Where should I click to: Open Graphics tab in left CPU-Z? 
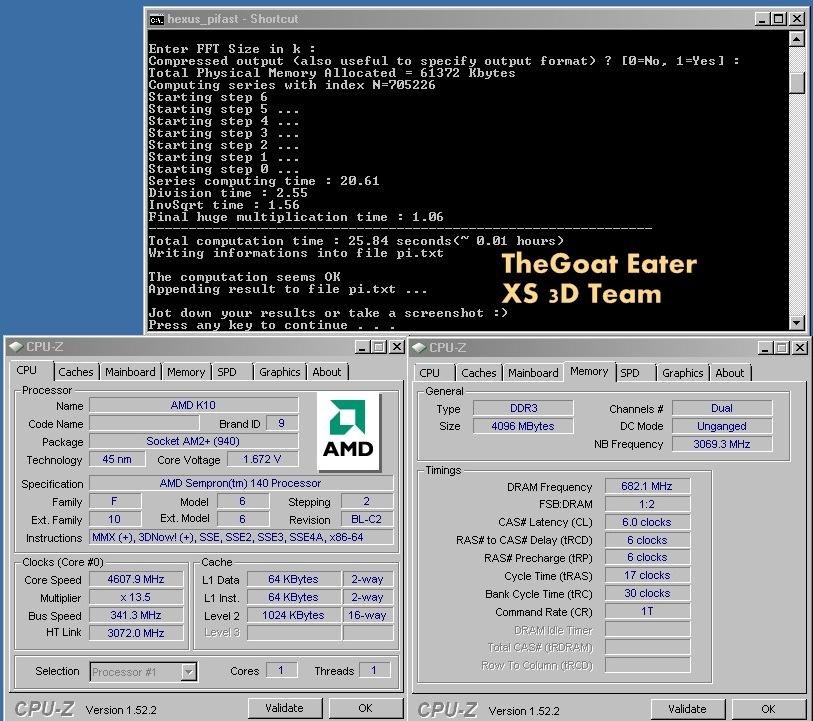tap(280, 372)
